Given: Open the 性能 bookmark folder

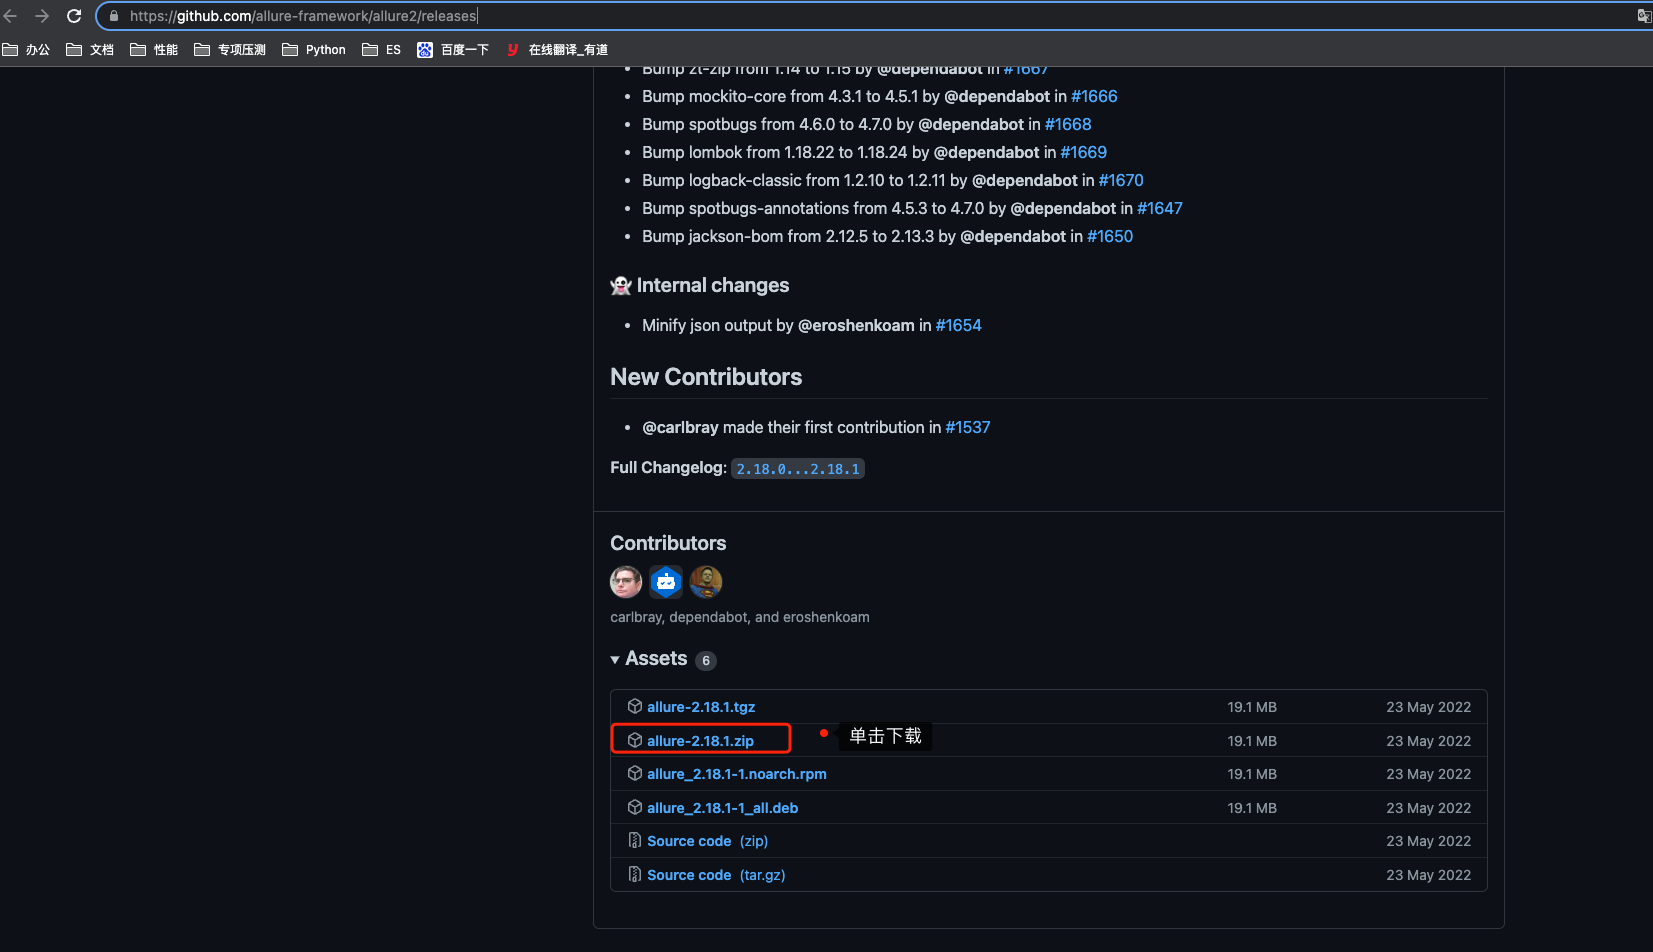Looking at the screenshot, I should pyautogui.click(x=154, y=50).
